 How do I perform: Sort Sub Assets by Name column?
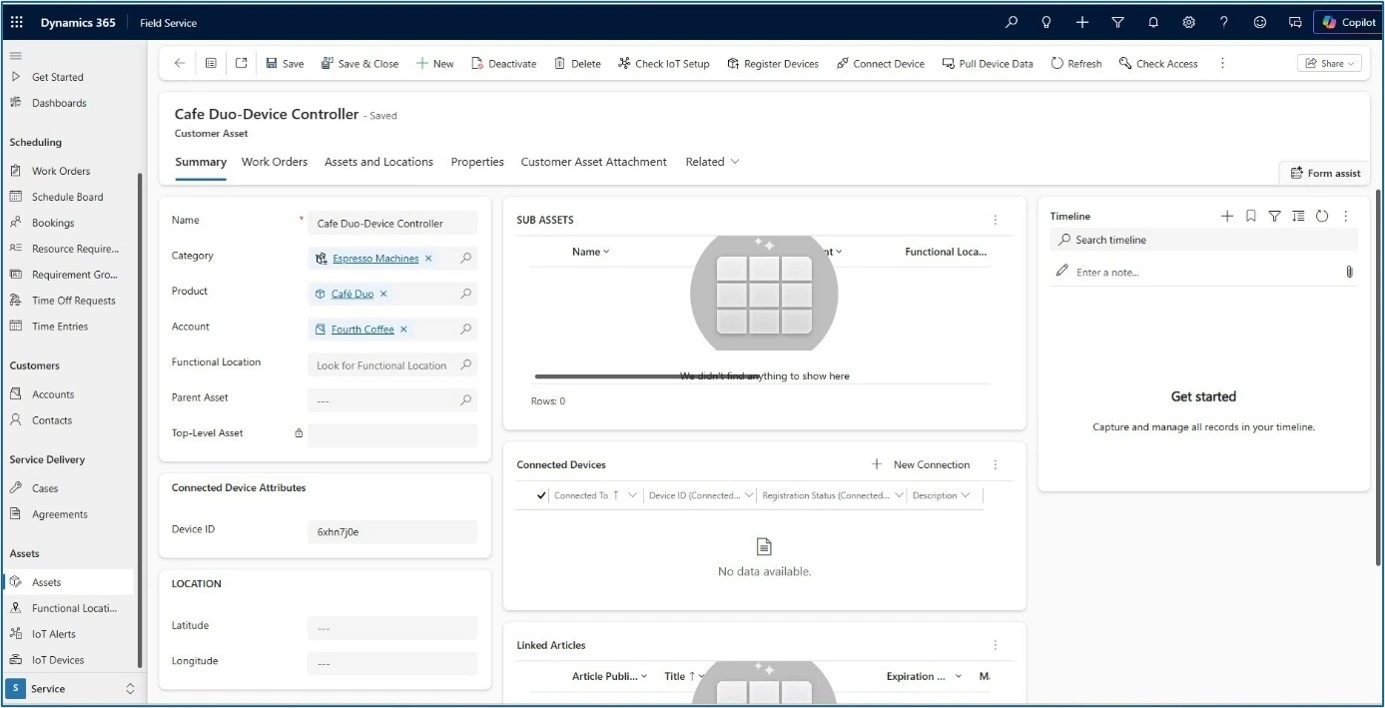coord(590,252)
